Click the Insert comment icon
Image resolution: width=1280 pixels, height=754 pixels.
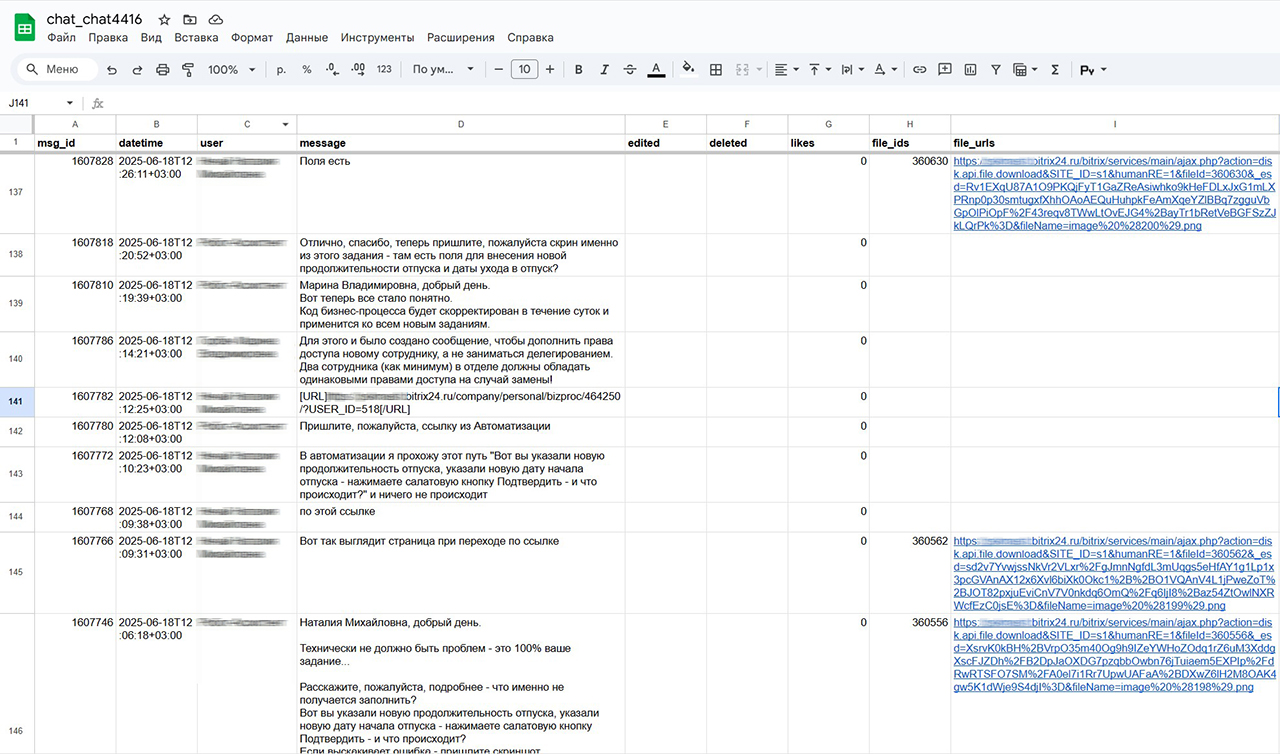point(945,70)
